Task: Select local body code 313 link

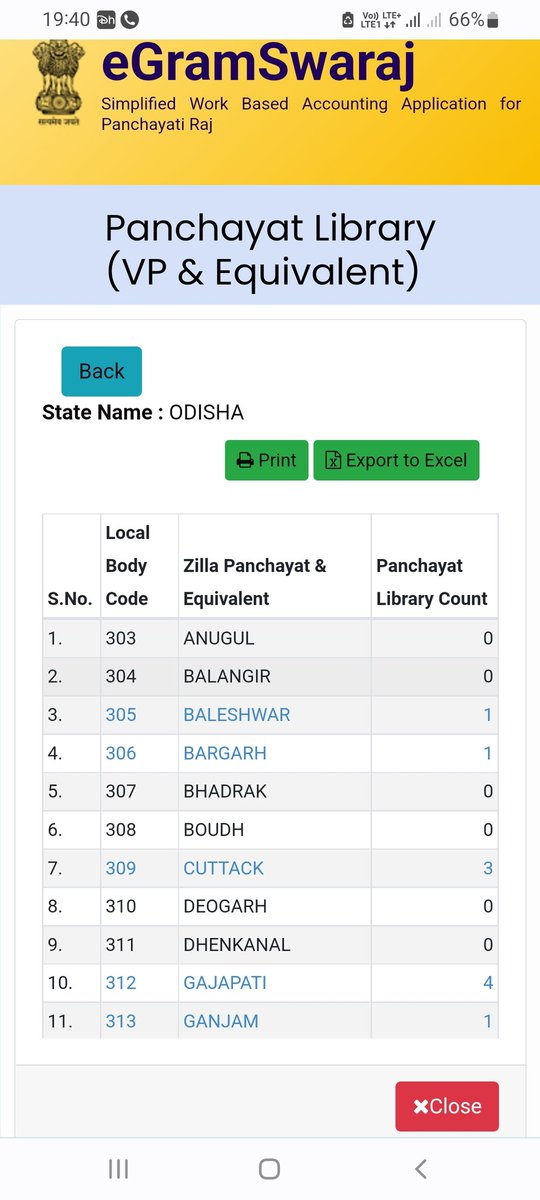Action: point(121,1021)
